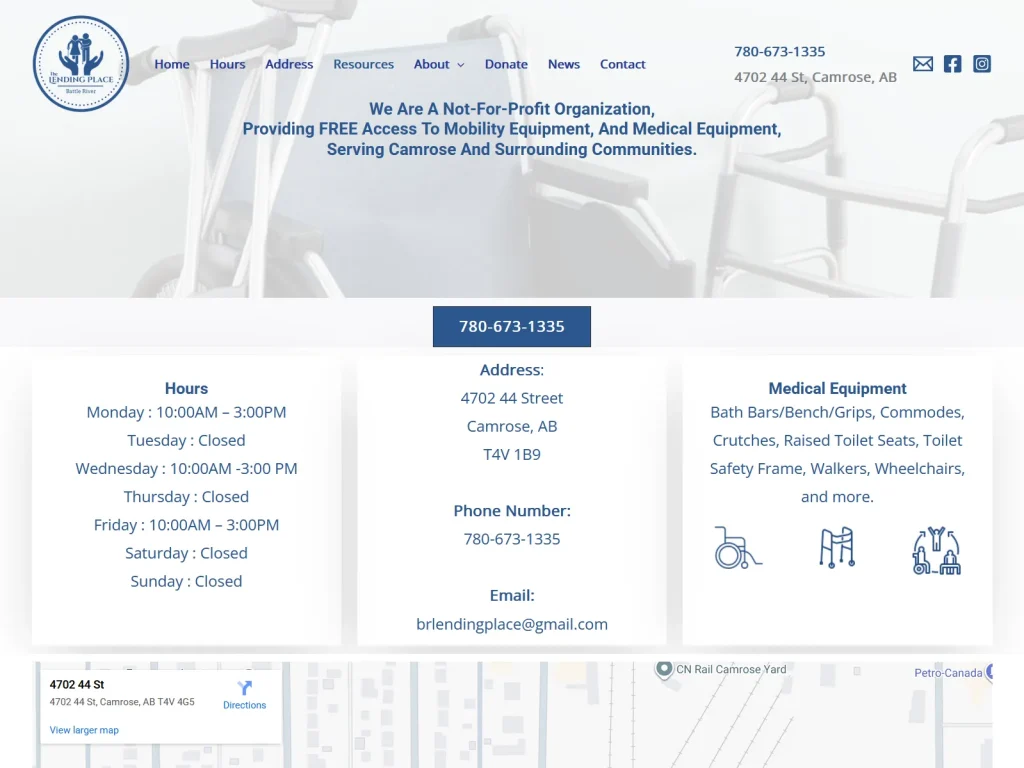Open the Donate page
The height and width of the screenshot is (768, 1024).
(x=506, y=64)
